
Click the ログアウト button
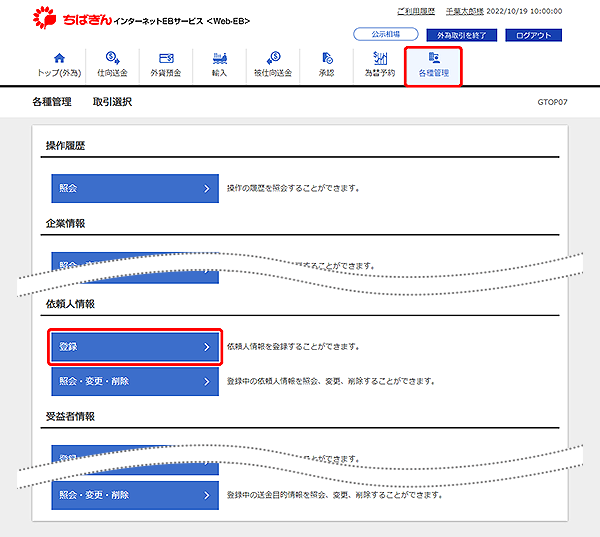[x=533, y=35]
